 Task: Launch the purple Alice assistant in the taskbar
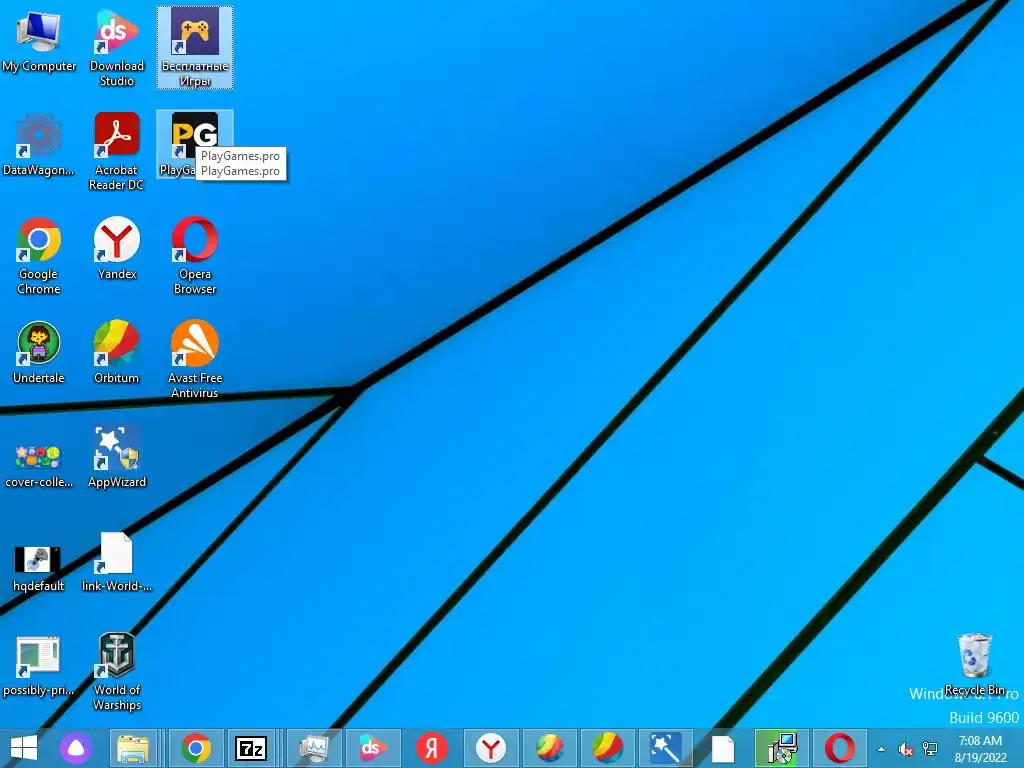click(x=76, y=748)
